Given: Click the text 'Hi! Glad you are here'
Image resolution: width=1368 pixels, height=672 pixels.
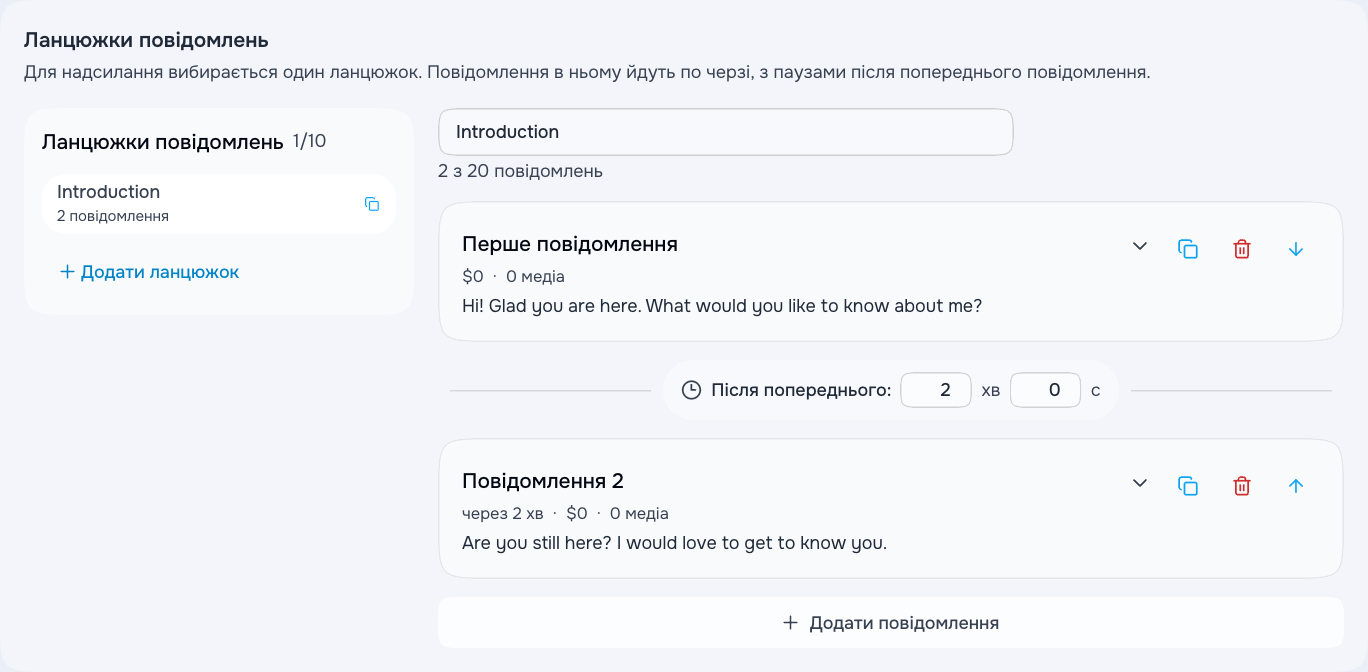Looking at the screenshot, I should [550, 306].
